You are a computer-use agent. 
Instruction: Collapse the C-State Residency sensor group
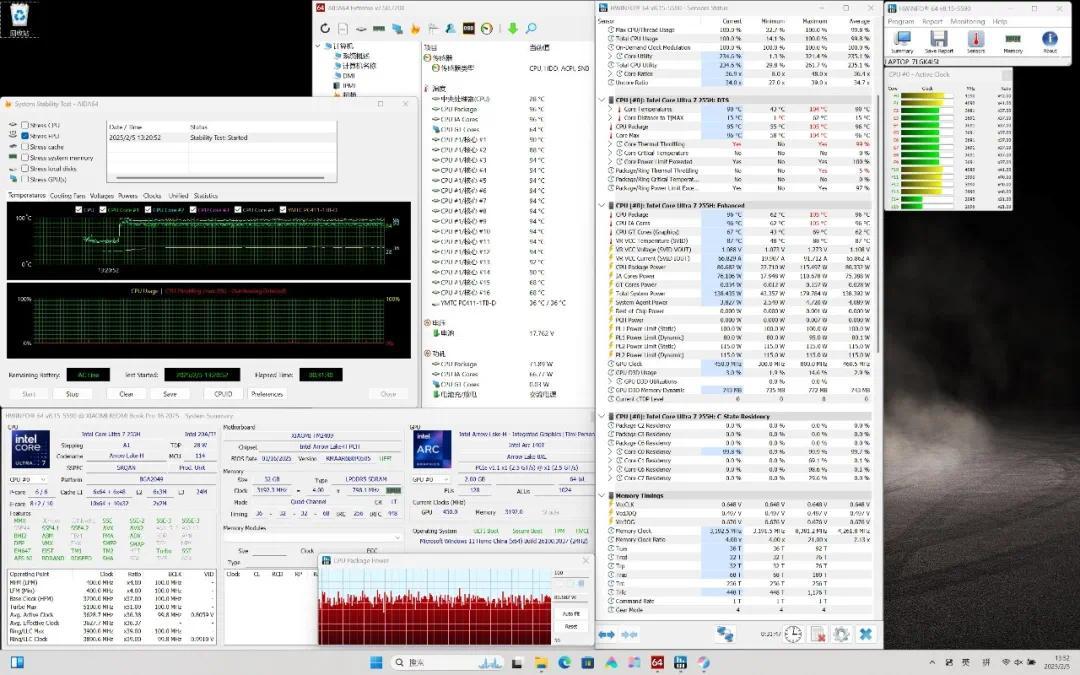point(602,415)
